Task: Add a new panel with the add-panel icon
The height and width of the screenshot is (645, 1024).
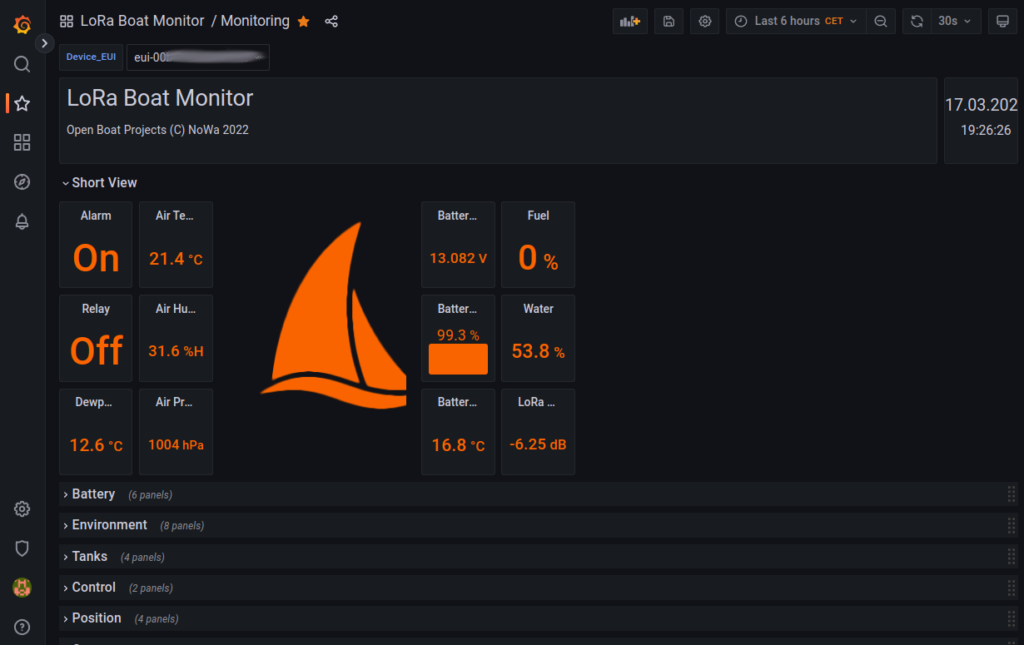Action: [x=630, y=20]
